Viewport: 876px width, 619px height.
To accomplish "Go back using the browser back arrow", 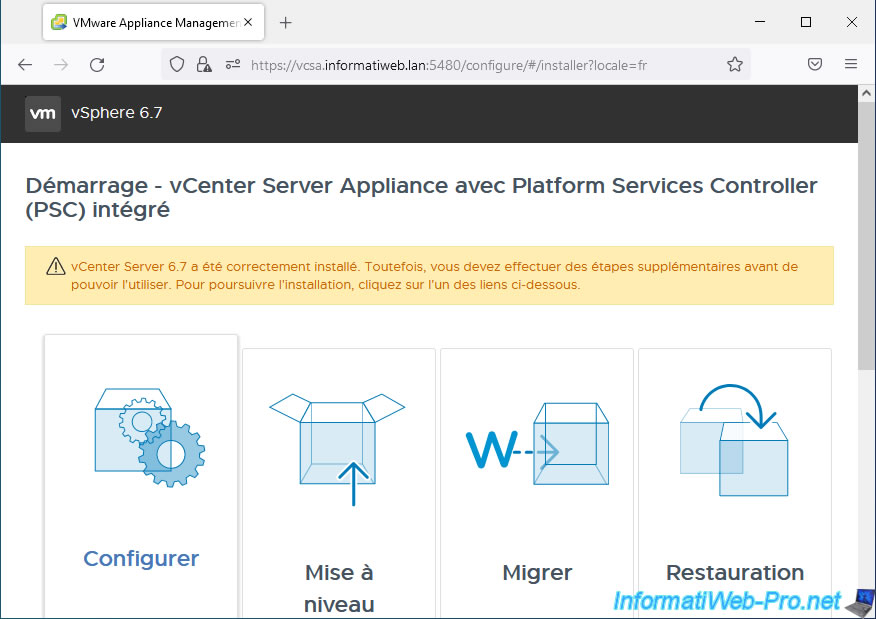I will (x=25, y=64).
